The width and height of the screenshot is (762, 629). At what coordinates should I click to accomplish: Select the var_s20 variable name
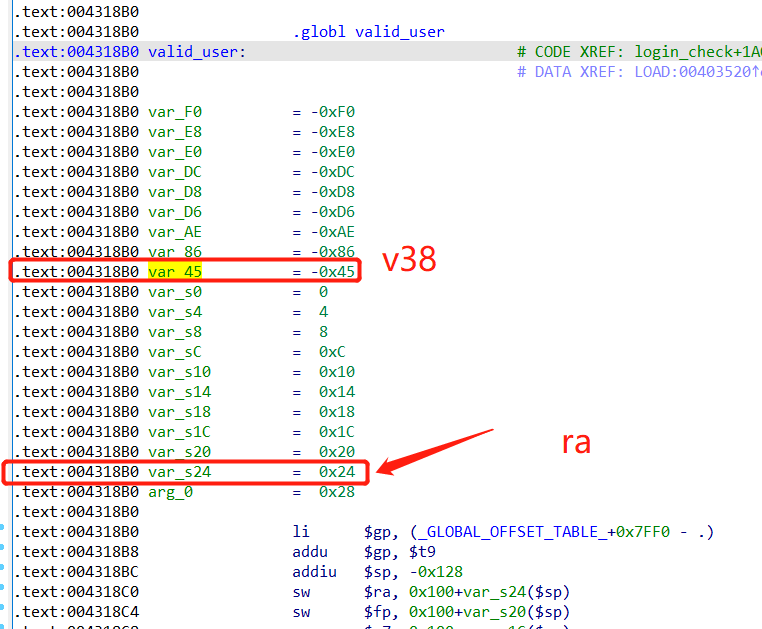tap(179, 452)
